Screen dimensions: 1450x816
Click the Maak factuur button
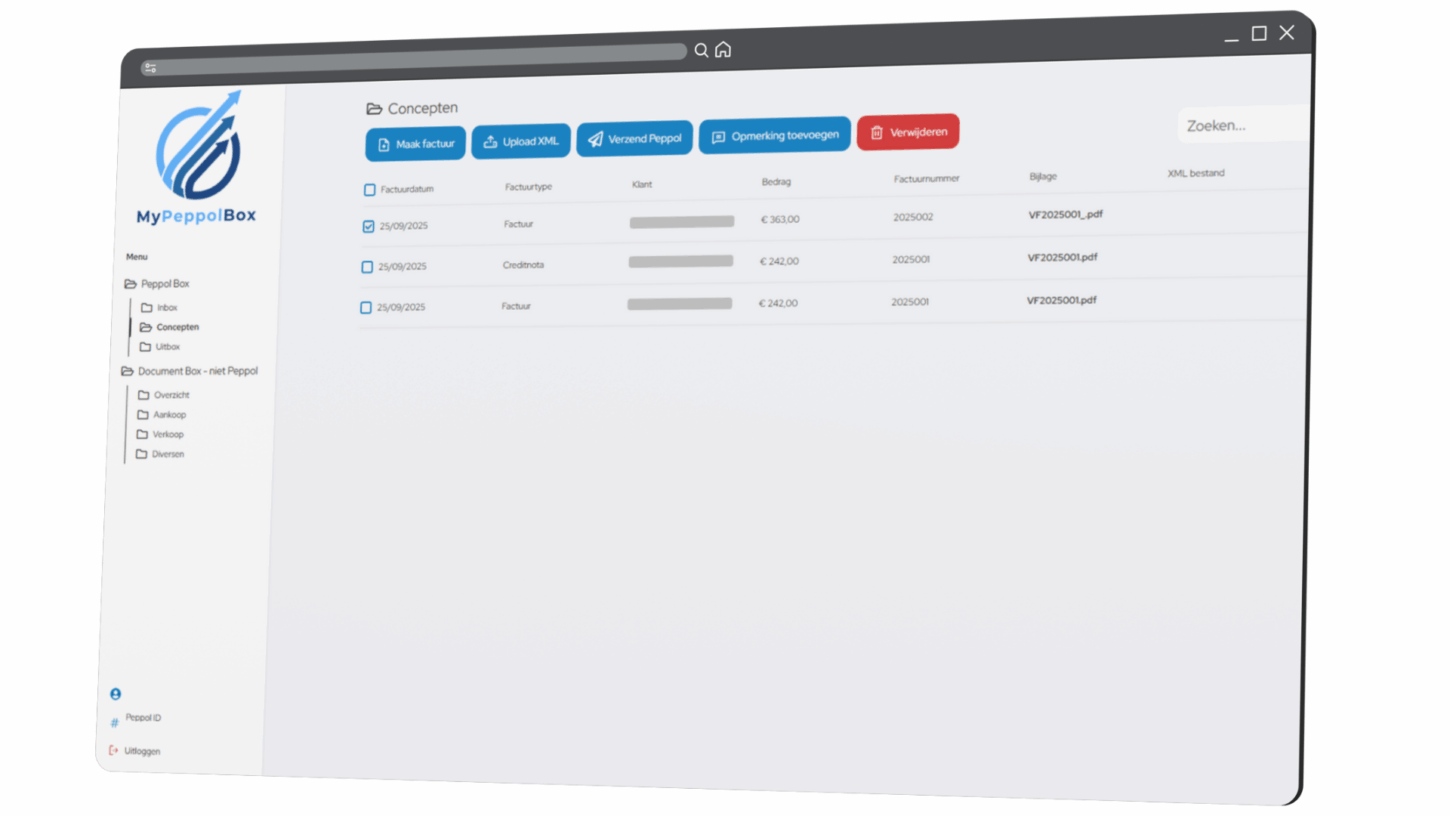[415, 144]
